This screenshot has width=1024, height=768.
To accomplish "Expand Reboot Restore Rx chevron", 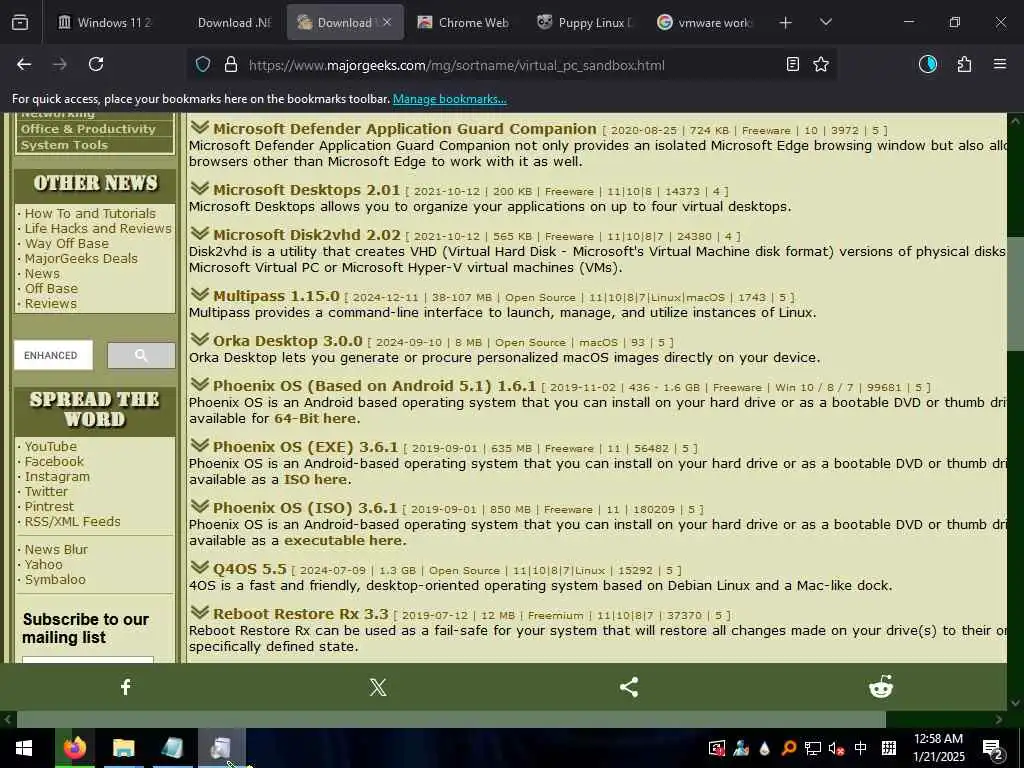I will coord(200,613).
